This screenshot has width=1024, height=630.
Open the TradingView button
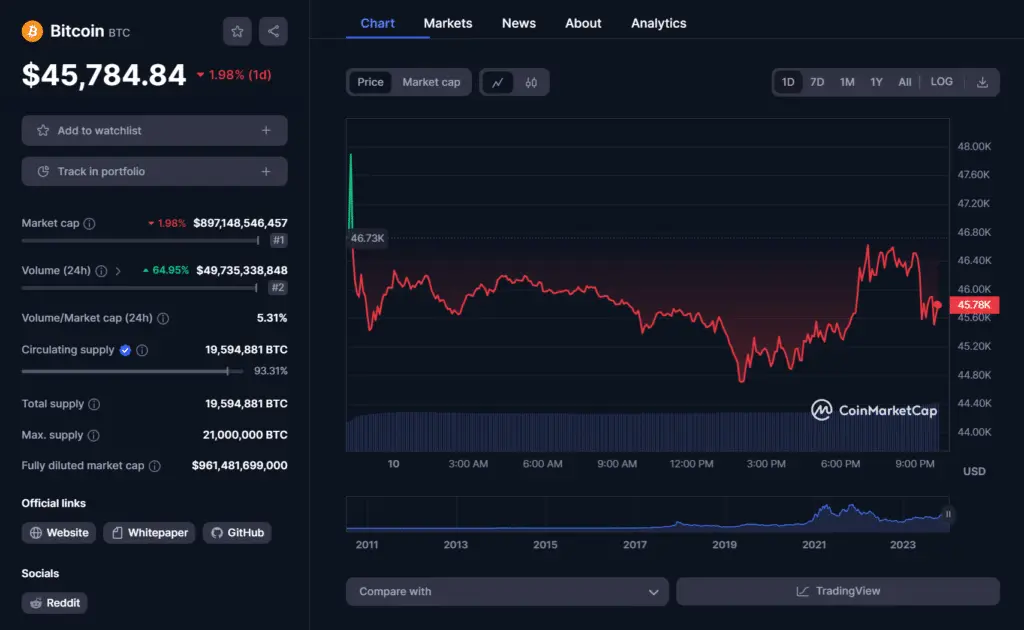pyautogui.click(x=838, y=592)
